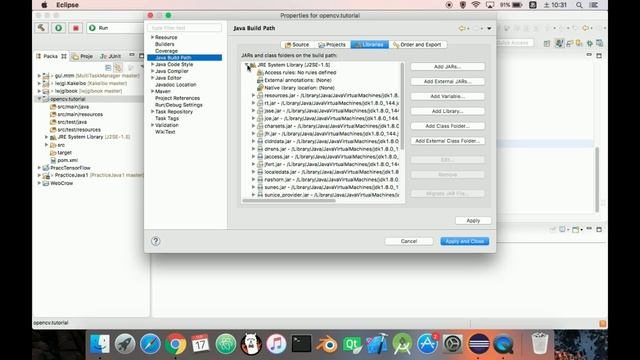Expand the Resource preferences category
The image size is (640, 360).
pos(152,37)
